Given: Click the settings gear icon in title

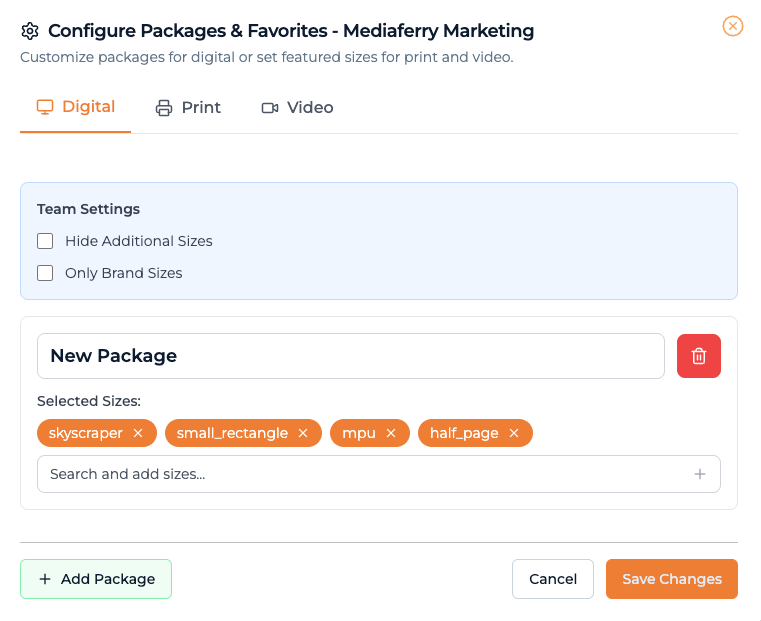Looking at the screenshot, I should coord(30,31).
